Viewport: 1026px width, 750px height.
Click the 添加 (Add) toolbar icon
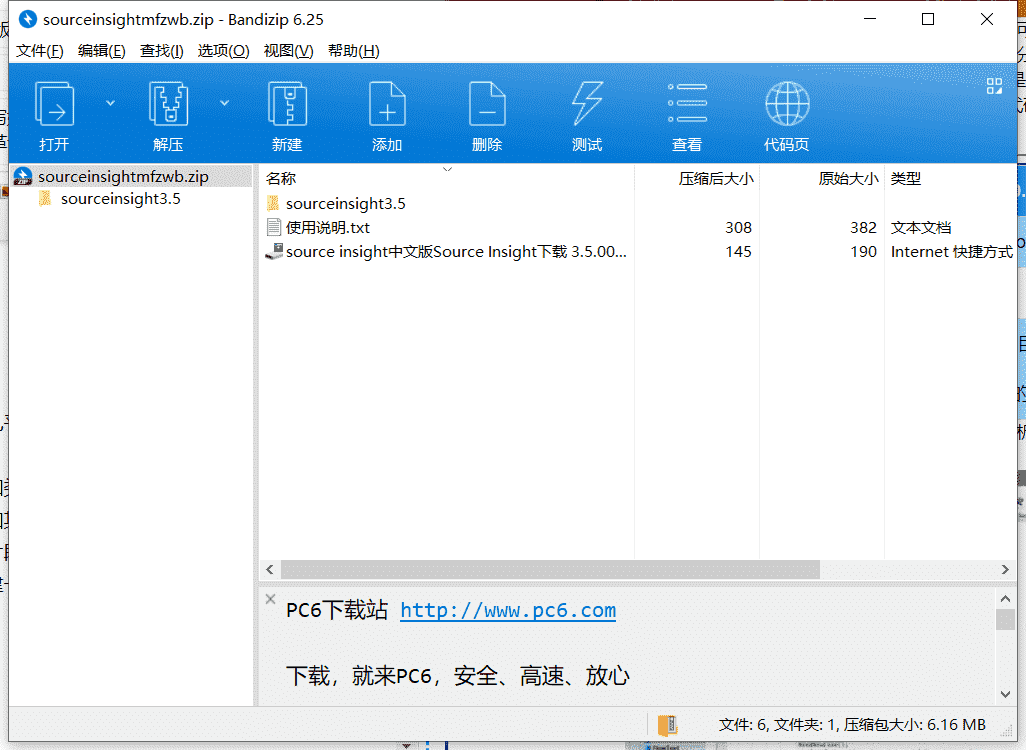(387, 103)
